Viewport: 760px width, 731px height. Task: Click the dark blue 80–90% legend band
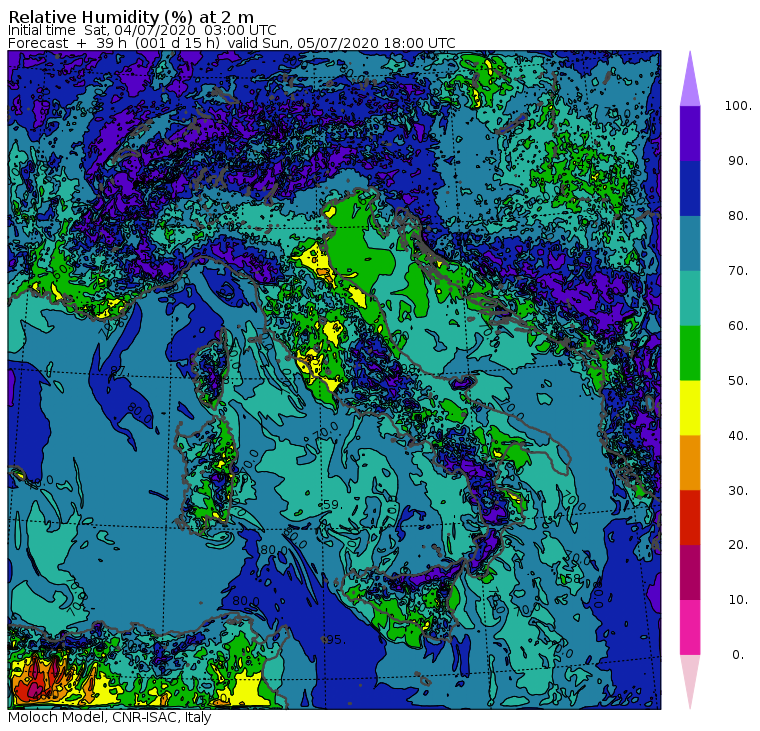tap(690, 188)
